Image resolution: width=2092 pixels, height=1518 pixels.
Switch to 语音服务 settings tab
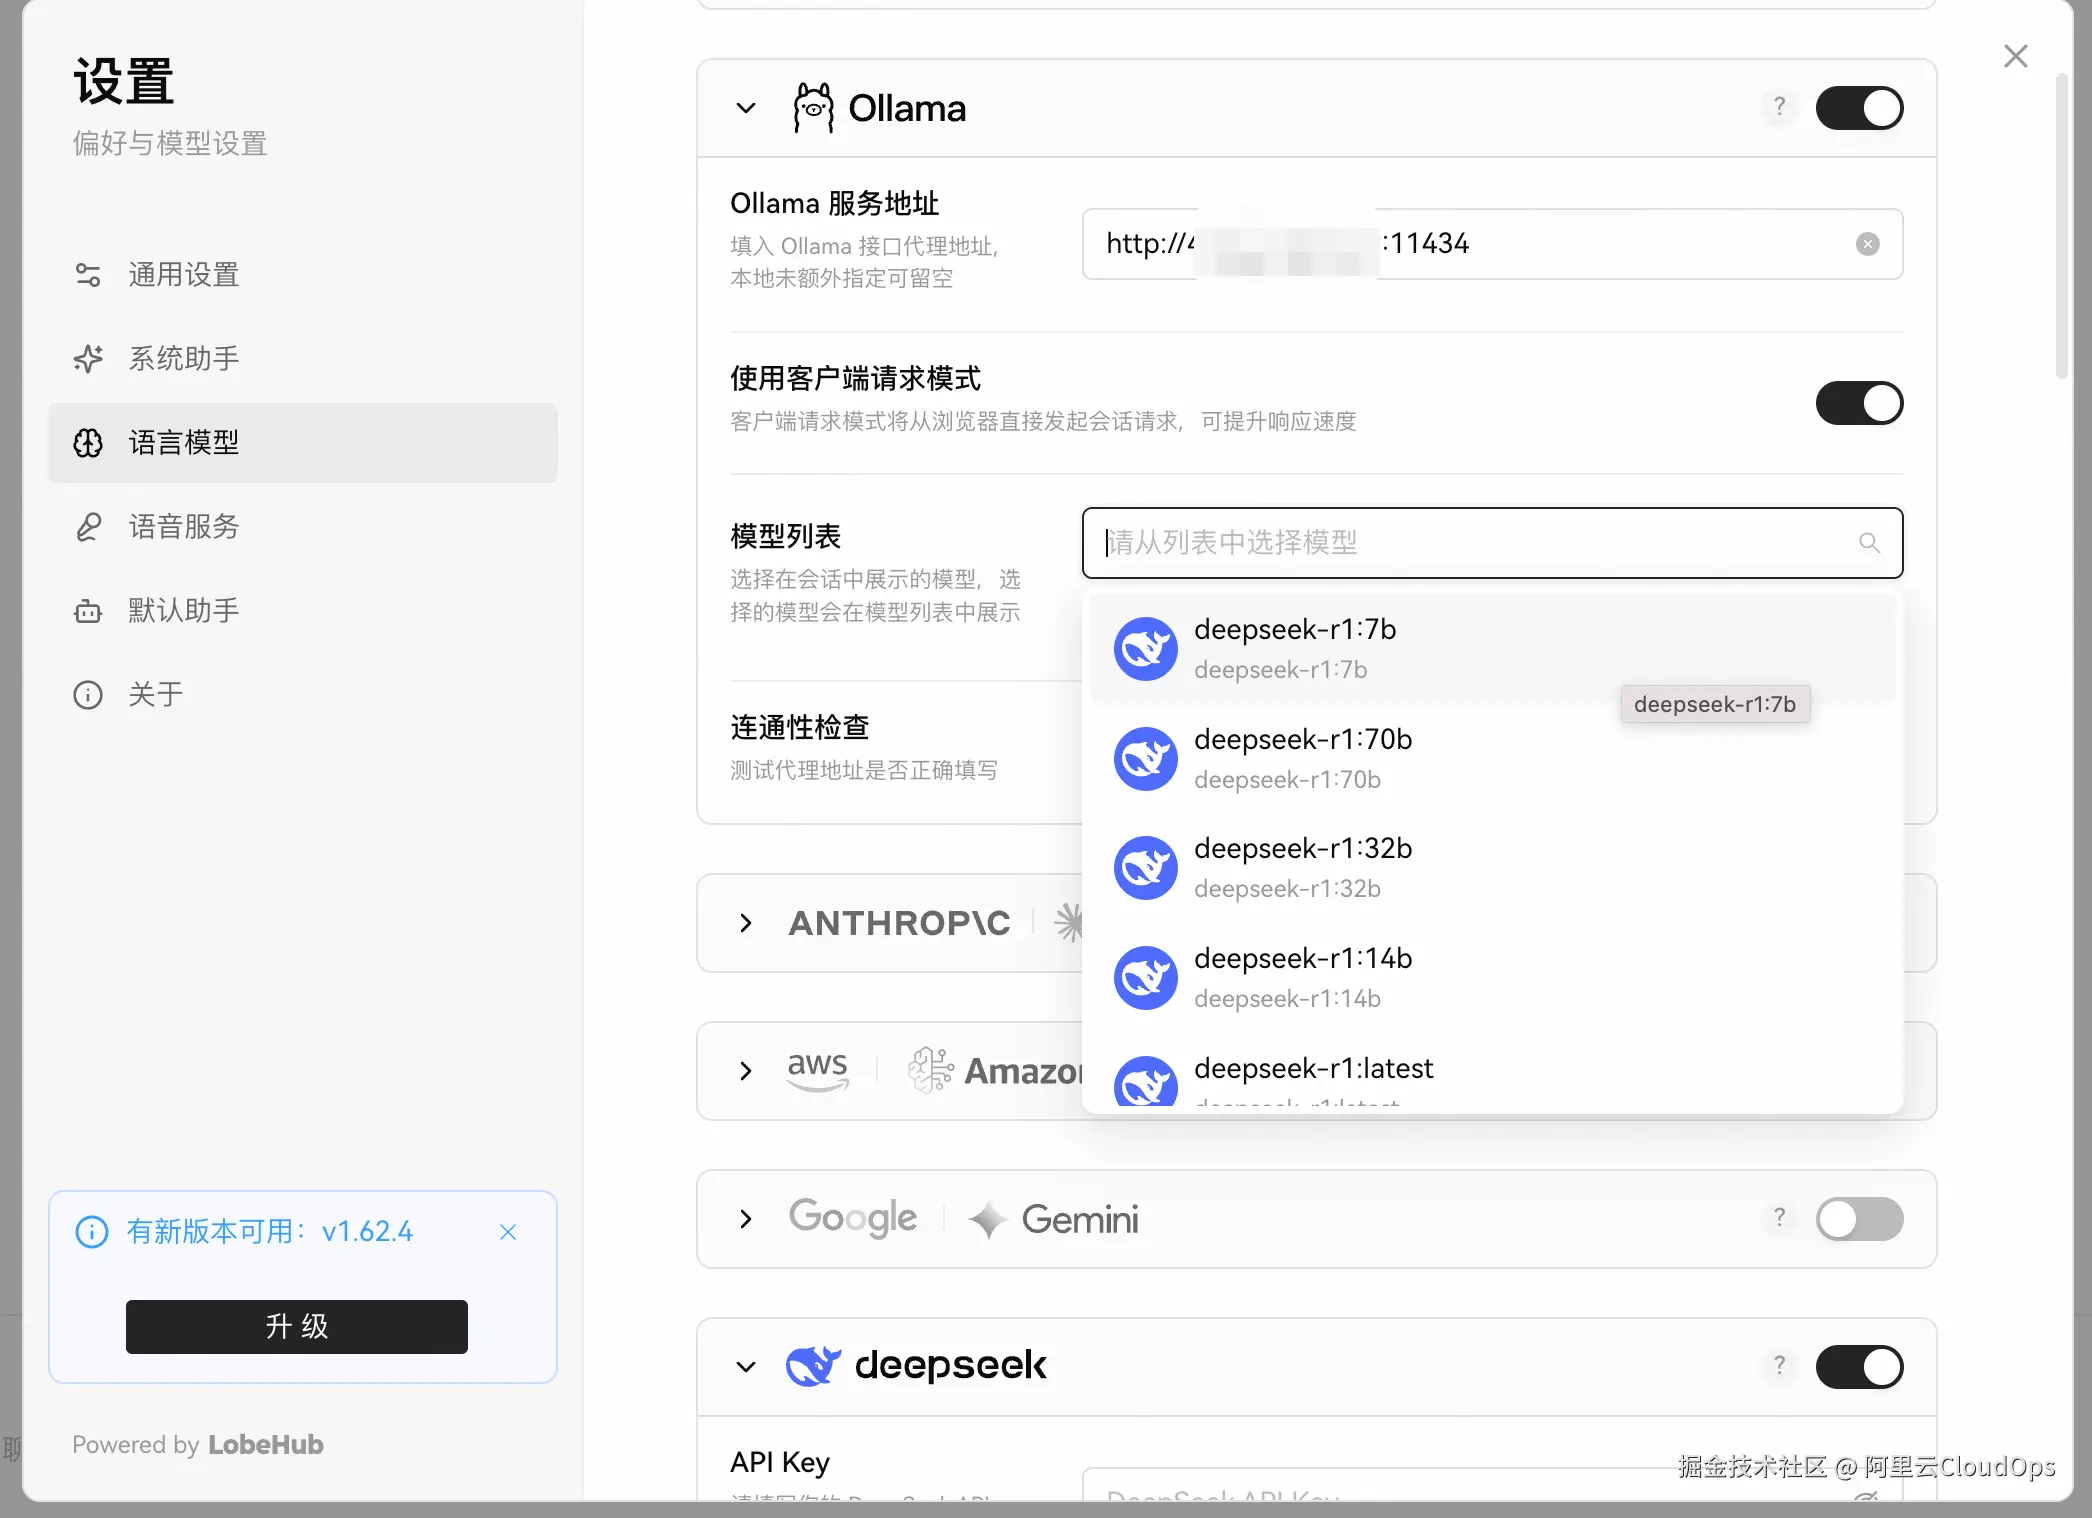(x=183, y=527)
